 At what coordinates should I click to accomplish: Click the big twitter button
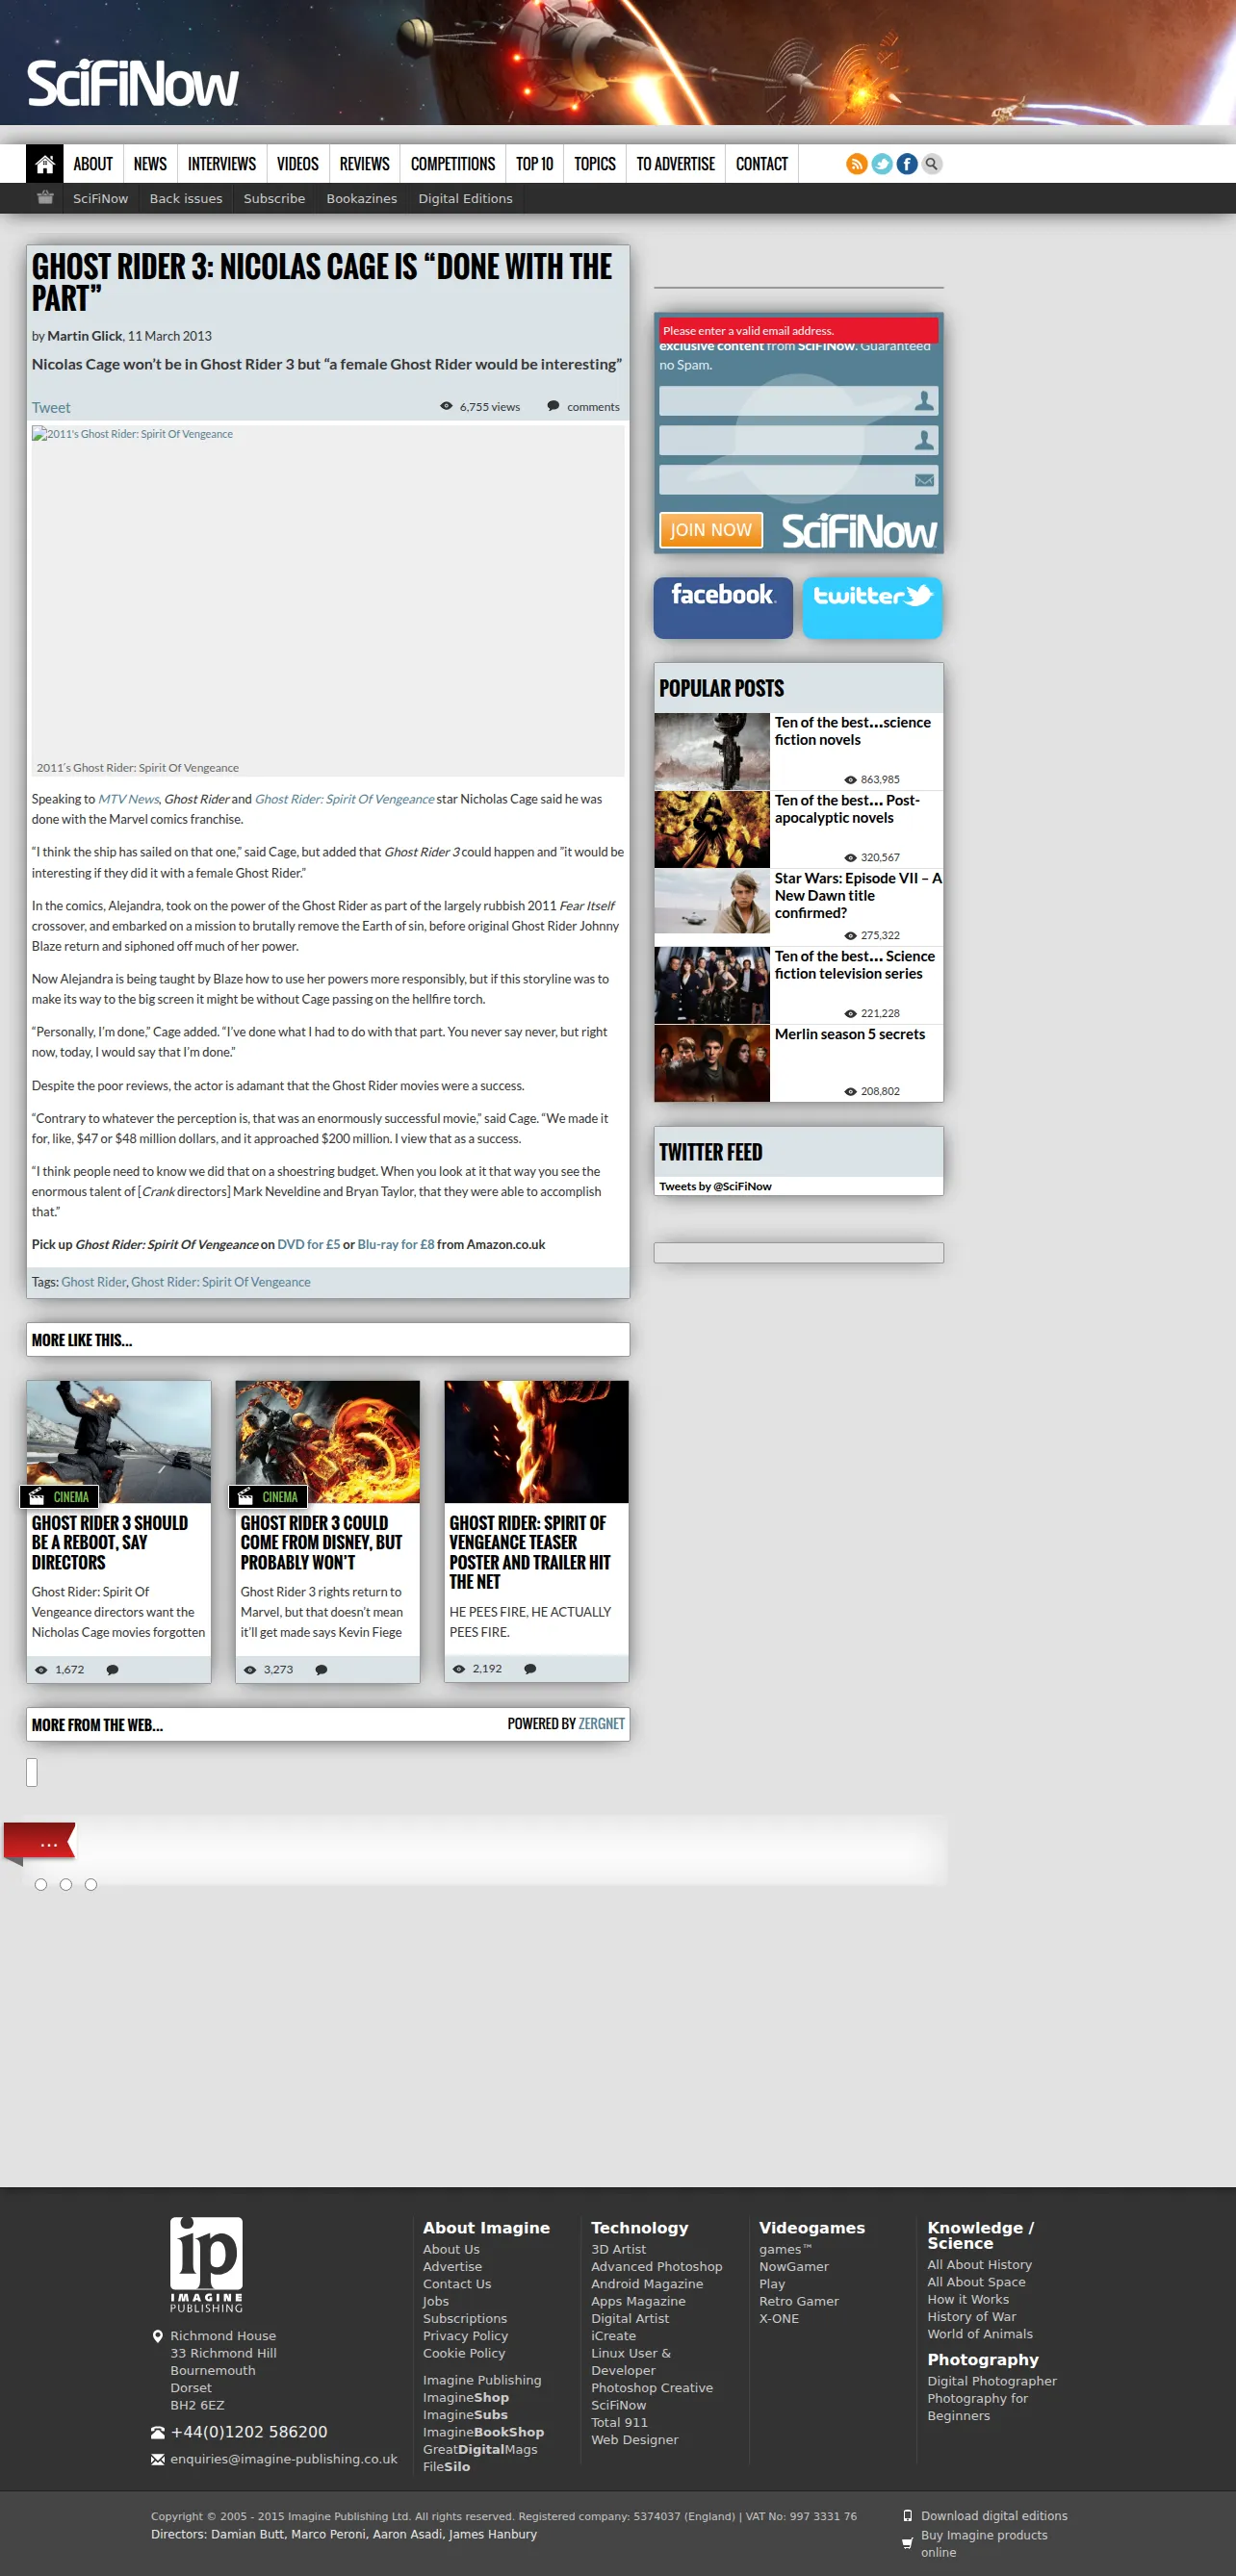872,607
